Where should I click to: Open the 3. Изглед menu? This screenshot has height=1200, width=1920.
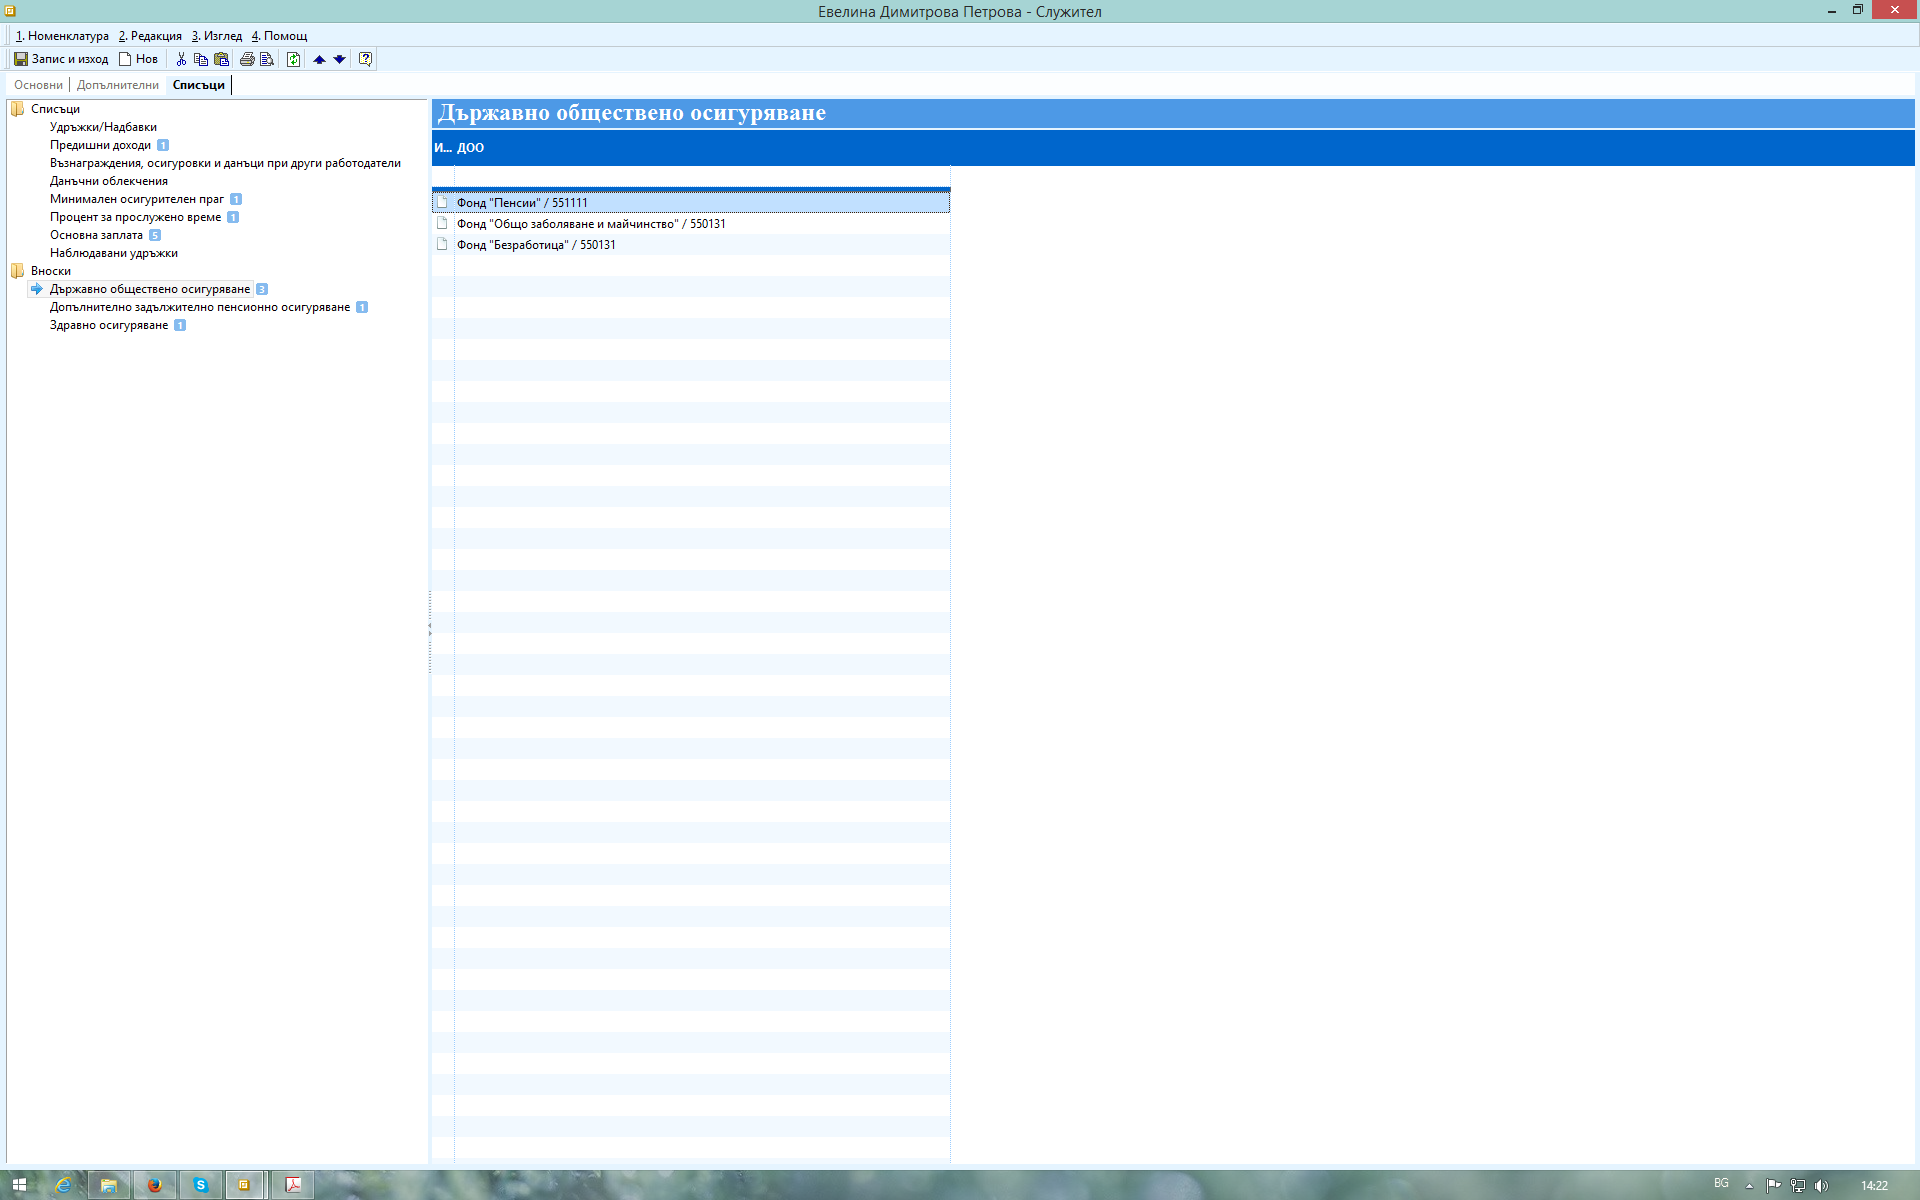pos(217,36)
